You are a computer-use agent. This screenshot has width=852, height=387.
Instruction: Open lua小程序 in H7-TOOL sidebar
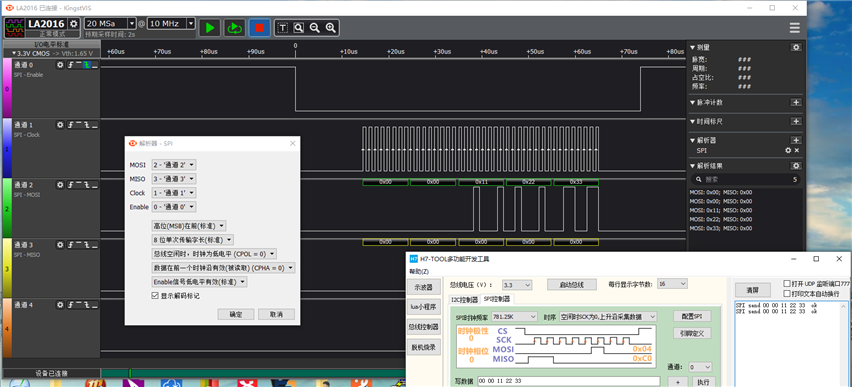pos(423,307)
